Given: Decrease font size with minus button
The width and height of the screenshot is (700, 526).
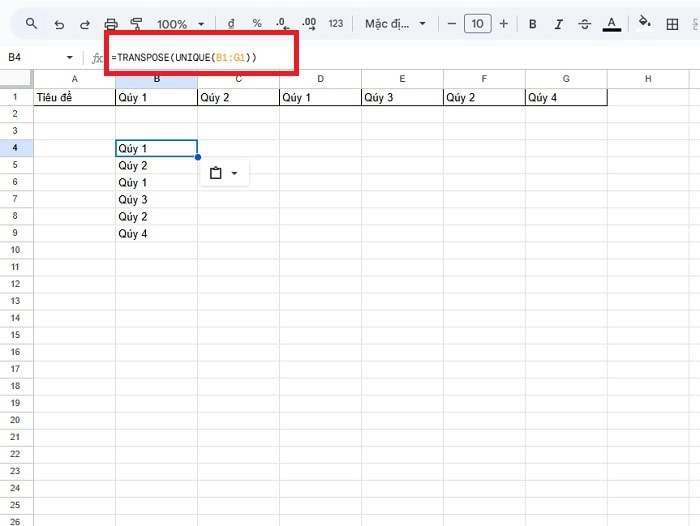Looking at the screenshot, I should click(x=451, y=24).
